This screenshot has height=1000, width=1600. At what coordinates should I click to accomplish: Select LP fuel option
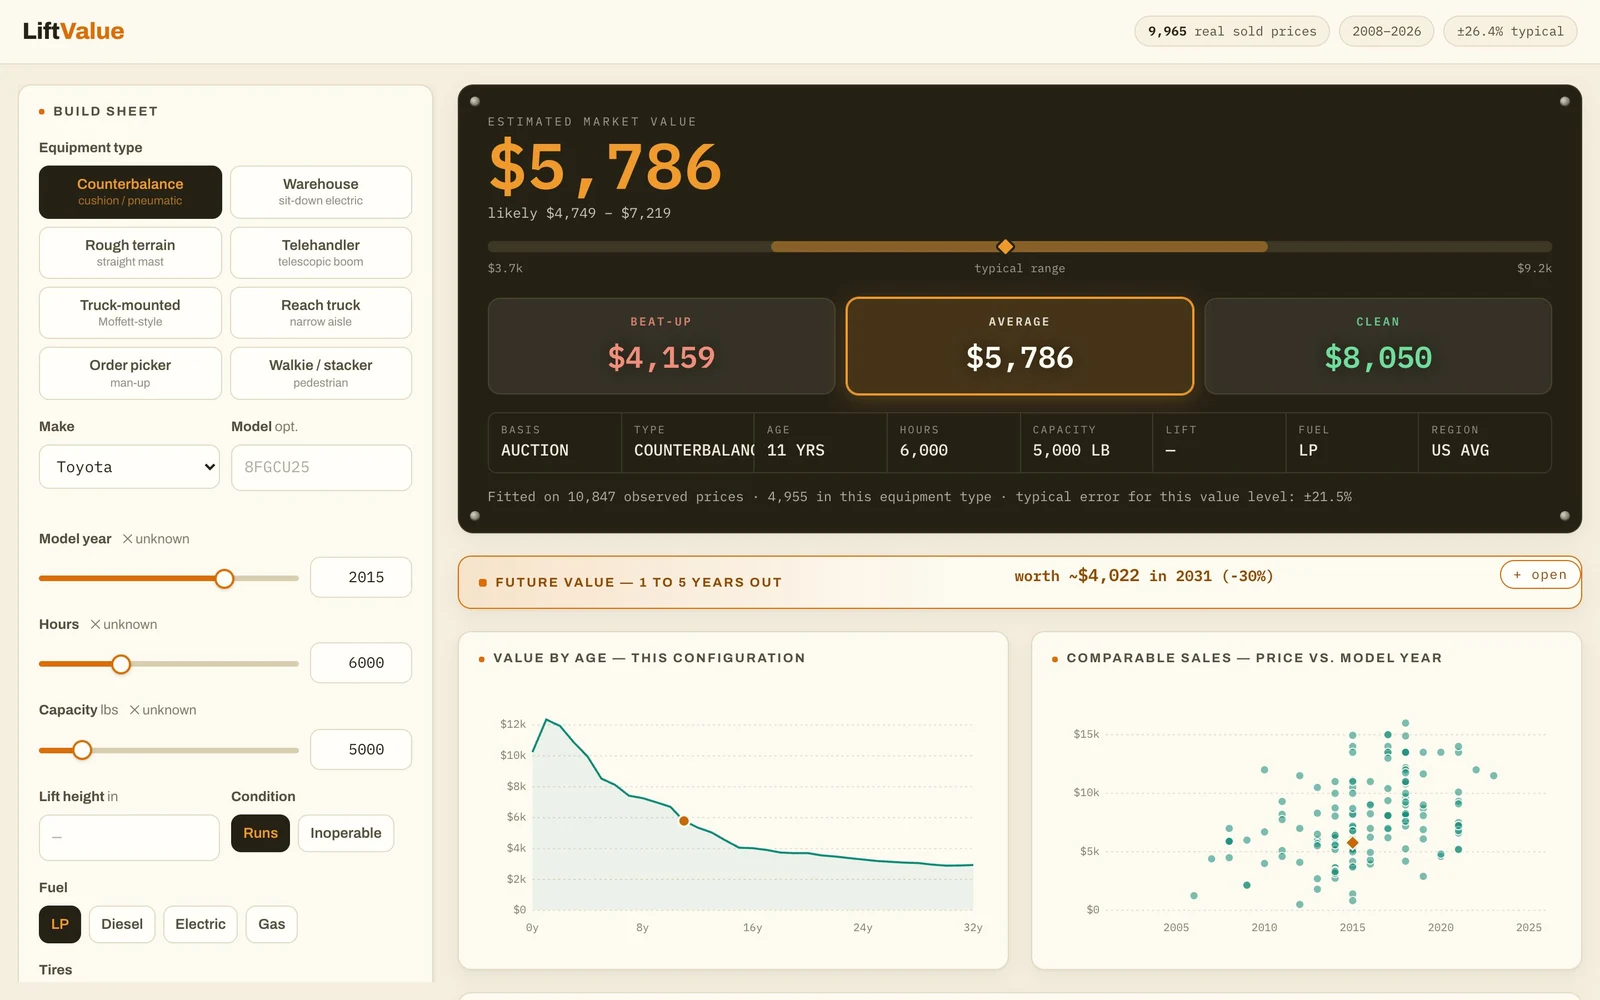pos(60,924)
